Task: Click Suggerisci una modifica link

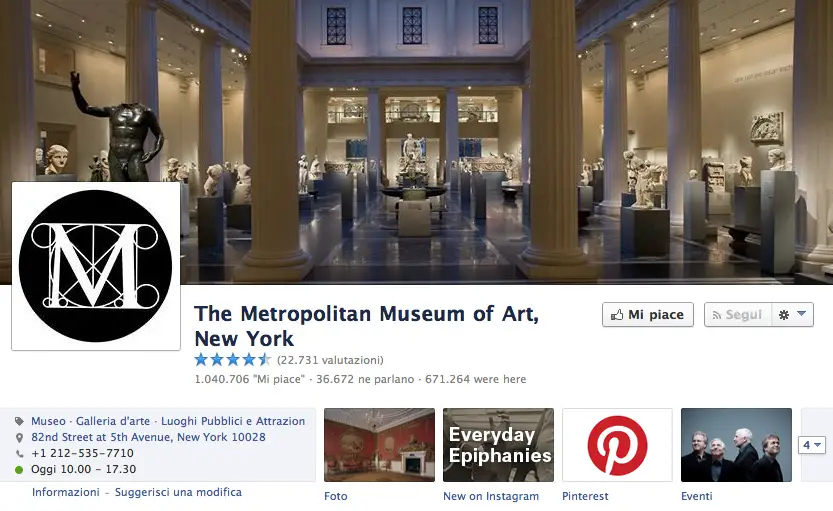Action: [178, 492]
